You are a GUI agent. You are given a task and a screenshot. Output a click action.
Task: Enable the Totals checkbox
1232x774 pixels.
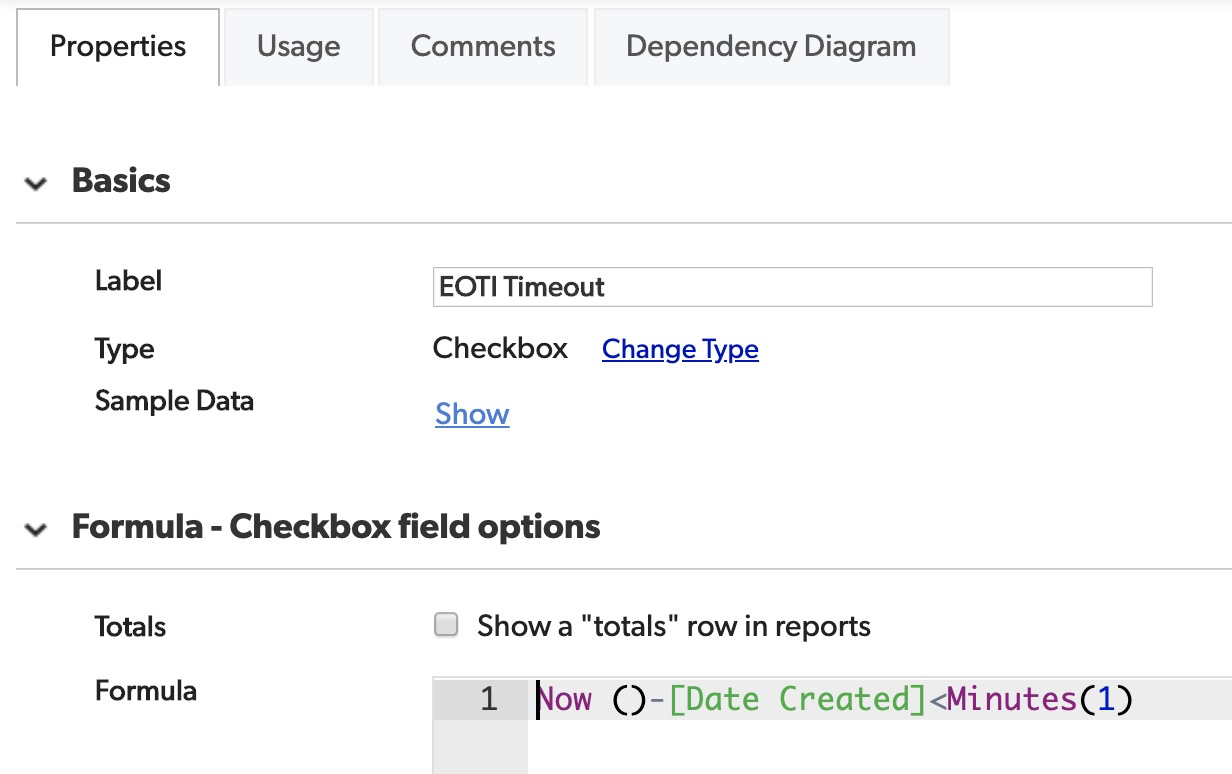tap(445, 626)
